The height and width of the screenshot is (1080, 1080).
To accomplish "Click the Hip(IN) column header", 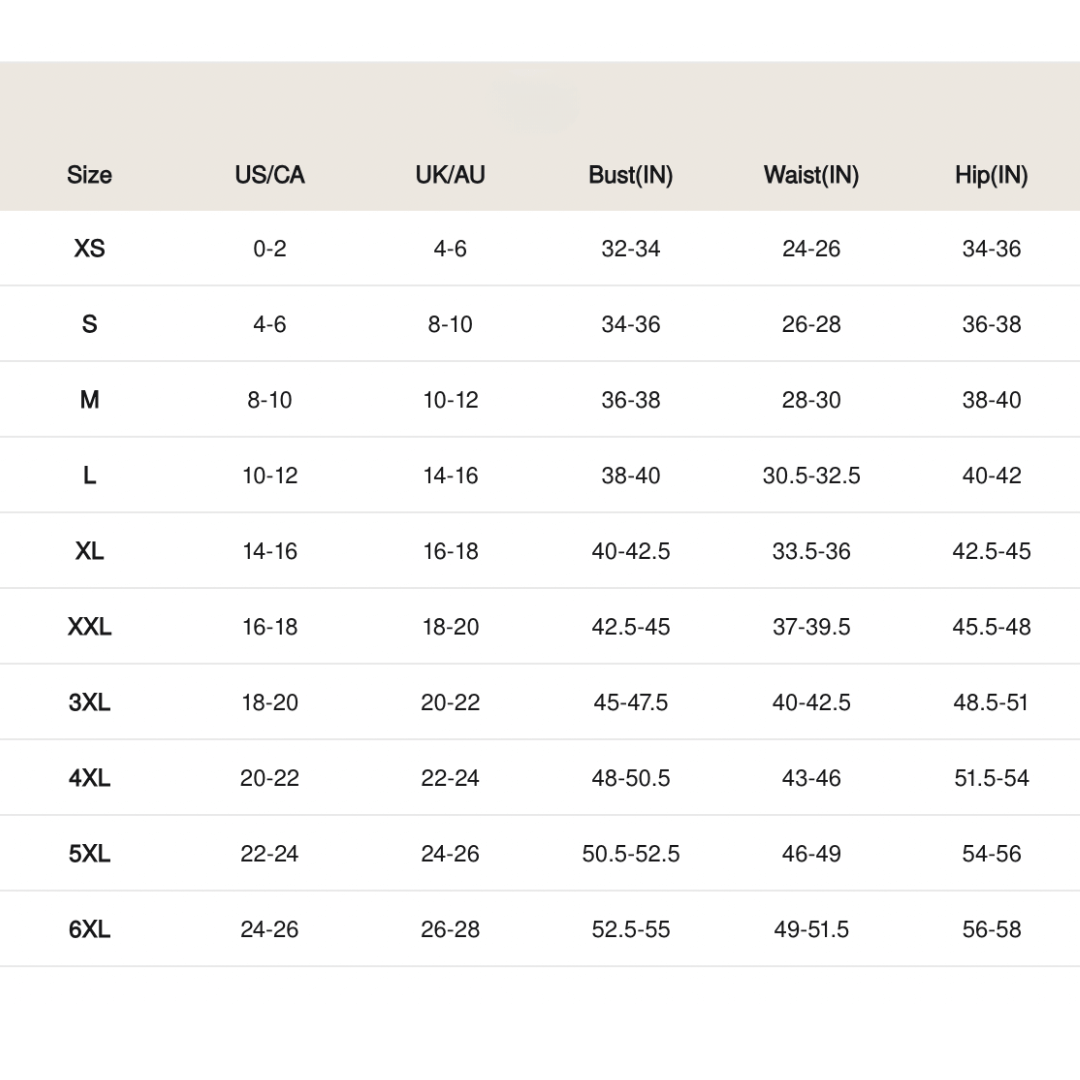I will coord(991,175).
